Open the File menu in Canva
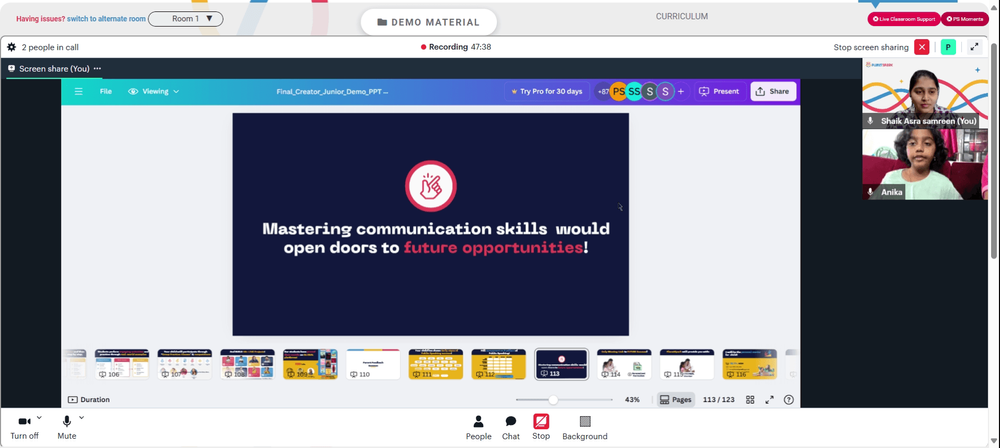This screenshot has width=1000, height=448. coord(106,91)
